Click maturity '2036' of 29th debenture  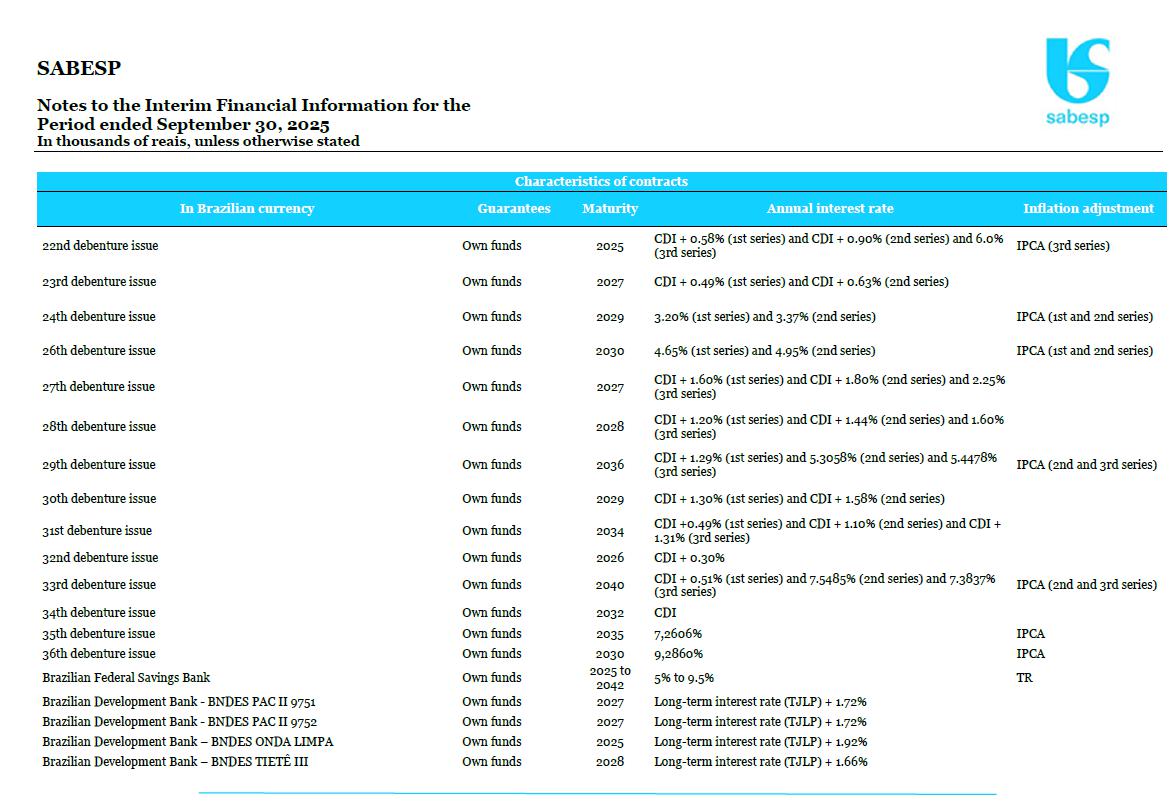[x=610, y=465]
